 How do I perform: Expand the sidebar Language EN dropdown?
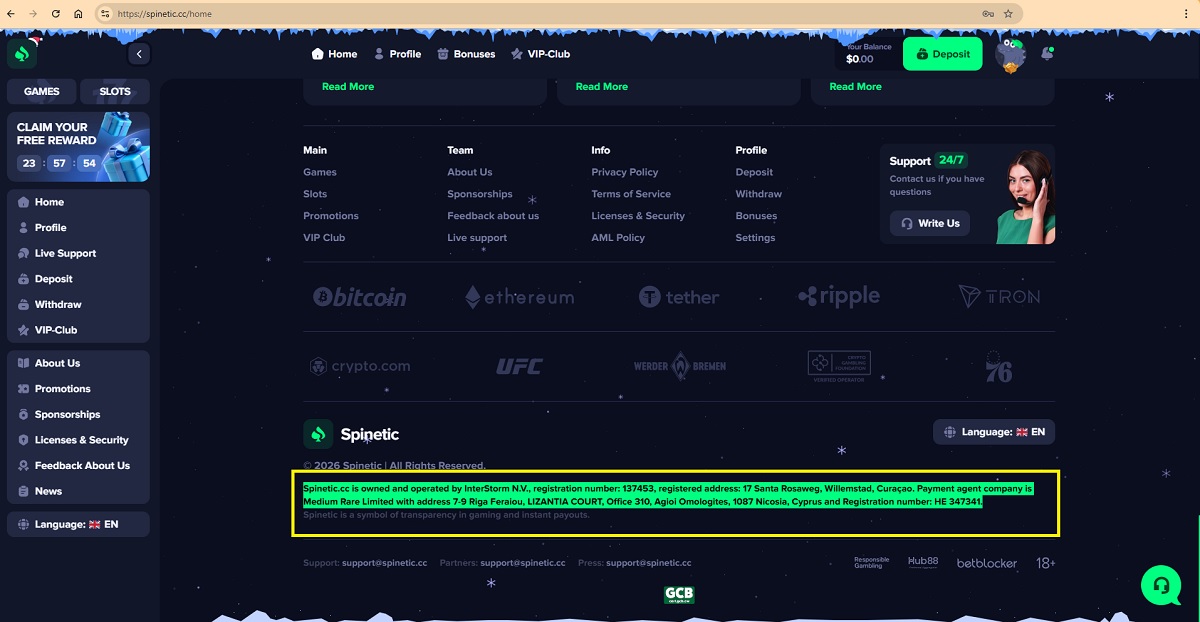78,524
